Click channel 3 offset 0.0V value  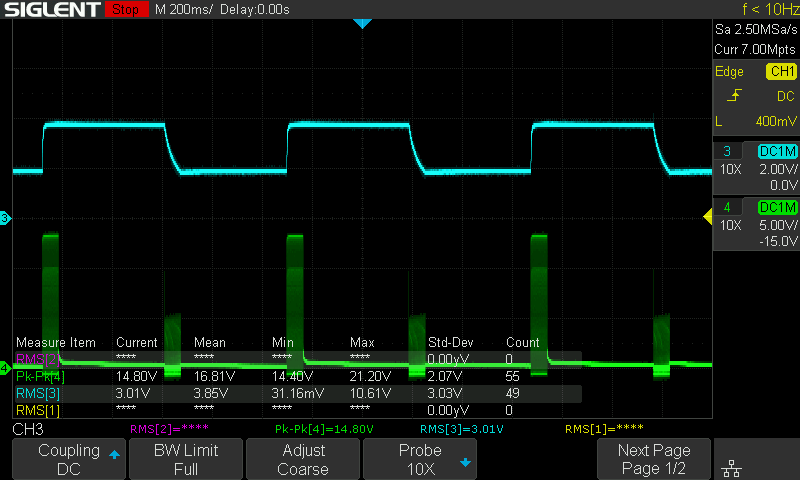coord(783,185)
